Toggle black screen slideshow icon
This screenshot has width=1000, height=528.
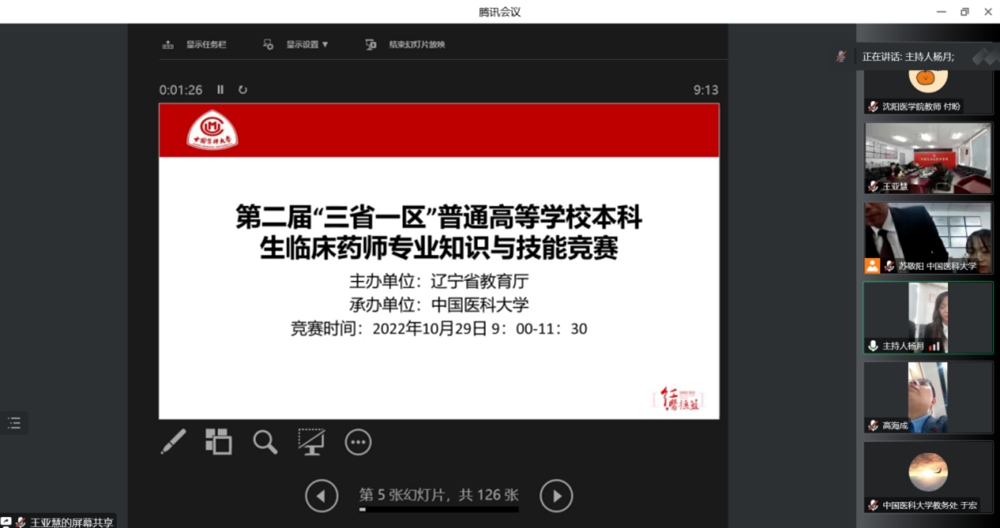pos(311,441)
